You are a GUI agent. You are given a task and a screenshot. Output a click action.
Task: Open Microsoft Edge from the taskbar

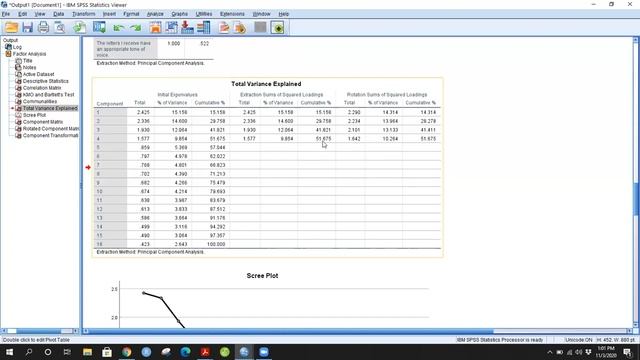pyautogui.click(x=185, y=352)
